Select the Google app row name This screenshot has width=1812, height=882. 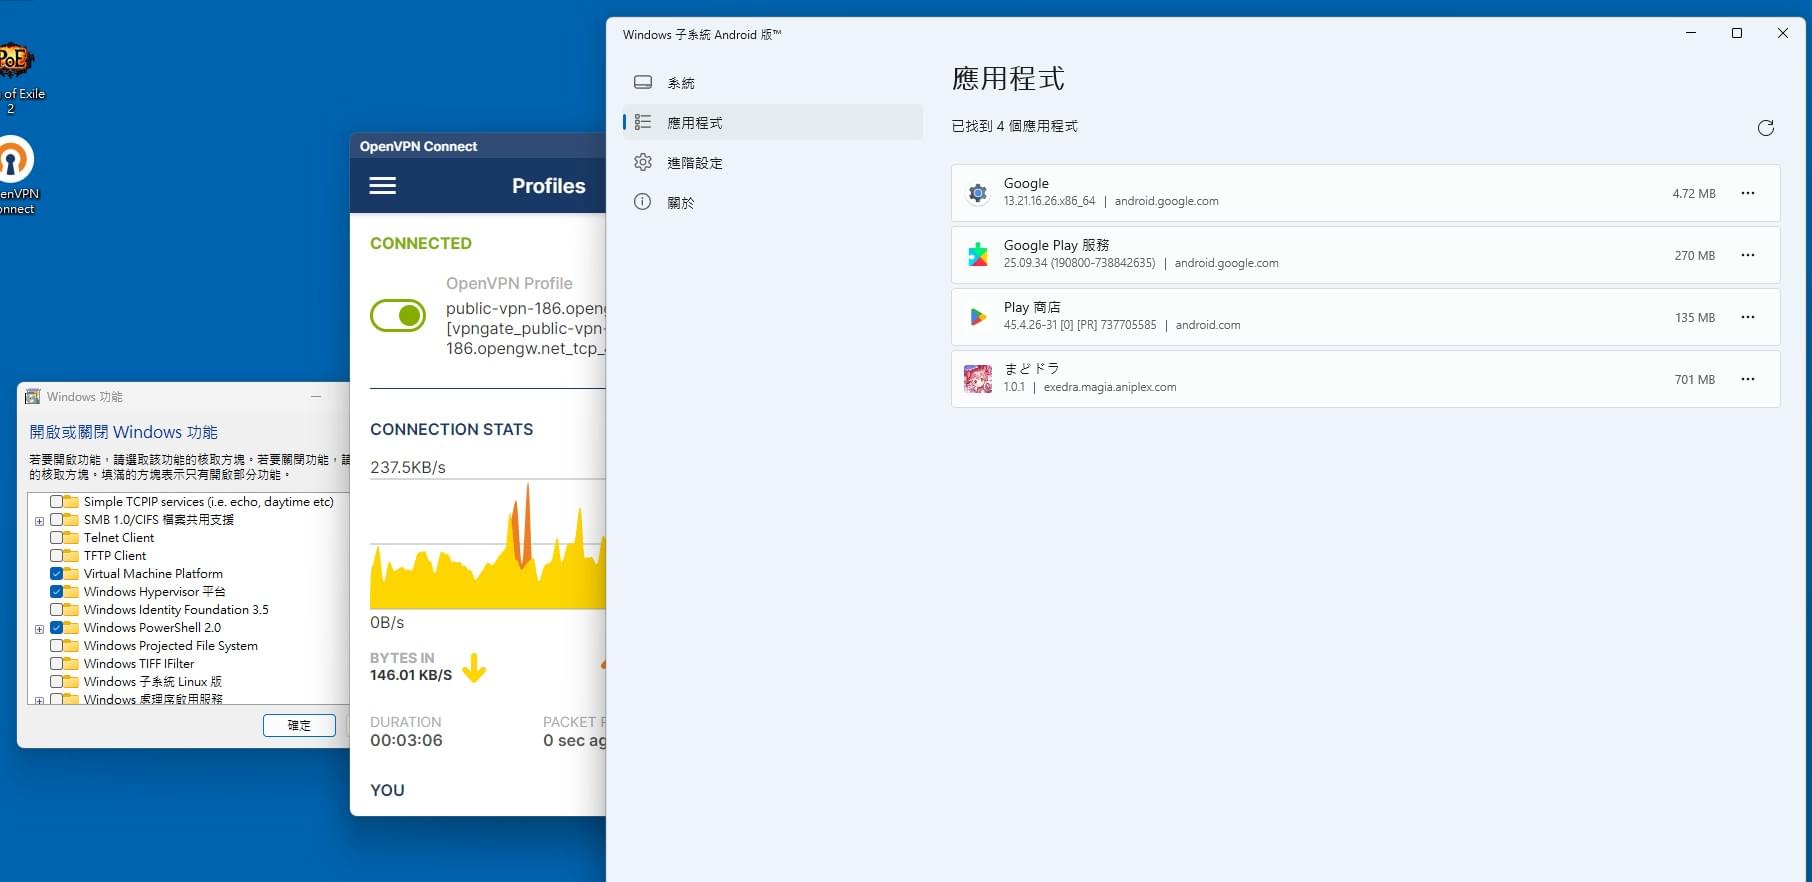pos(1026,183)
